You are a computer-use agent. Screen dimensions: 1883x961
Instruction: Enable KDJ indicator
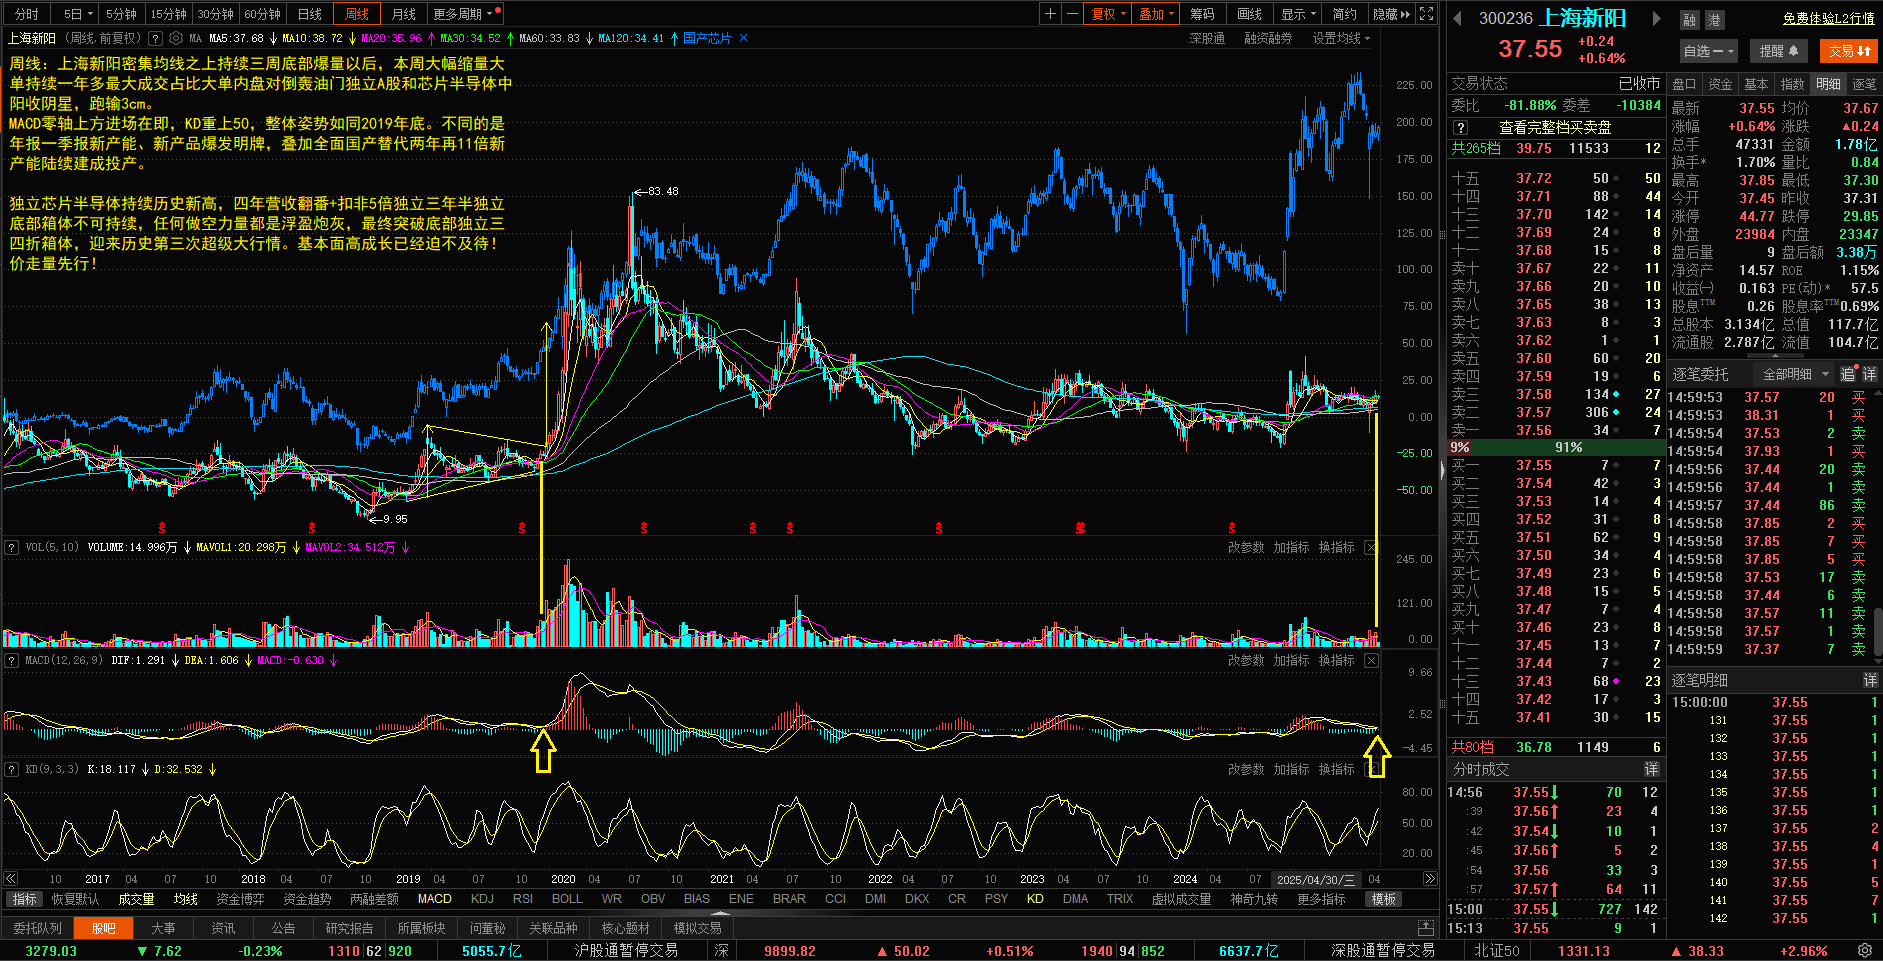482,899
